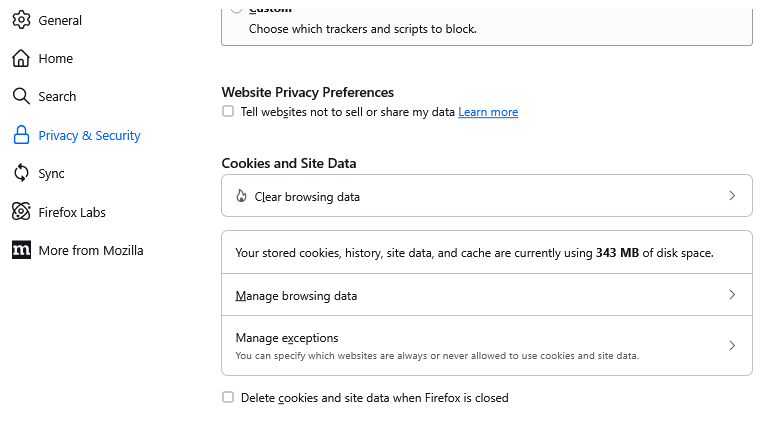Check Delete cookies when Firefox is closed
This screenshot has height=424, width=761.
228,397
